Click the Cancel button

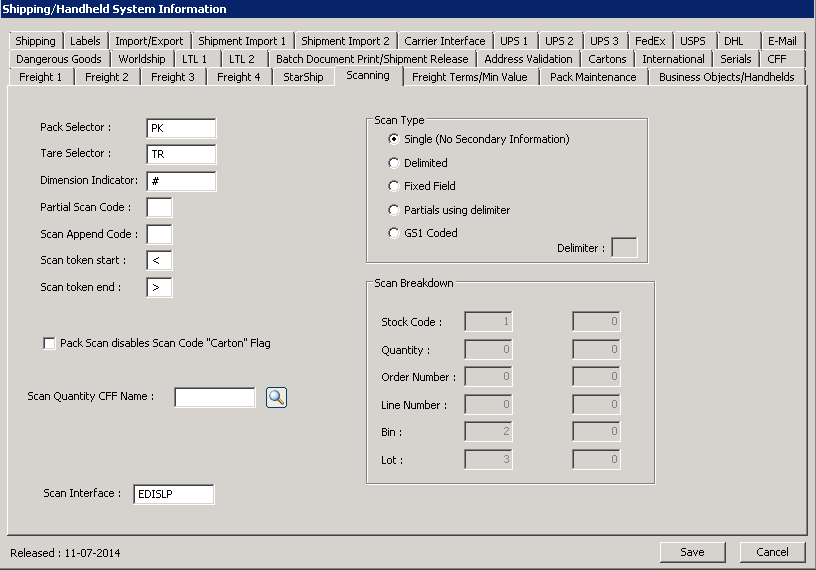772,552
